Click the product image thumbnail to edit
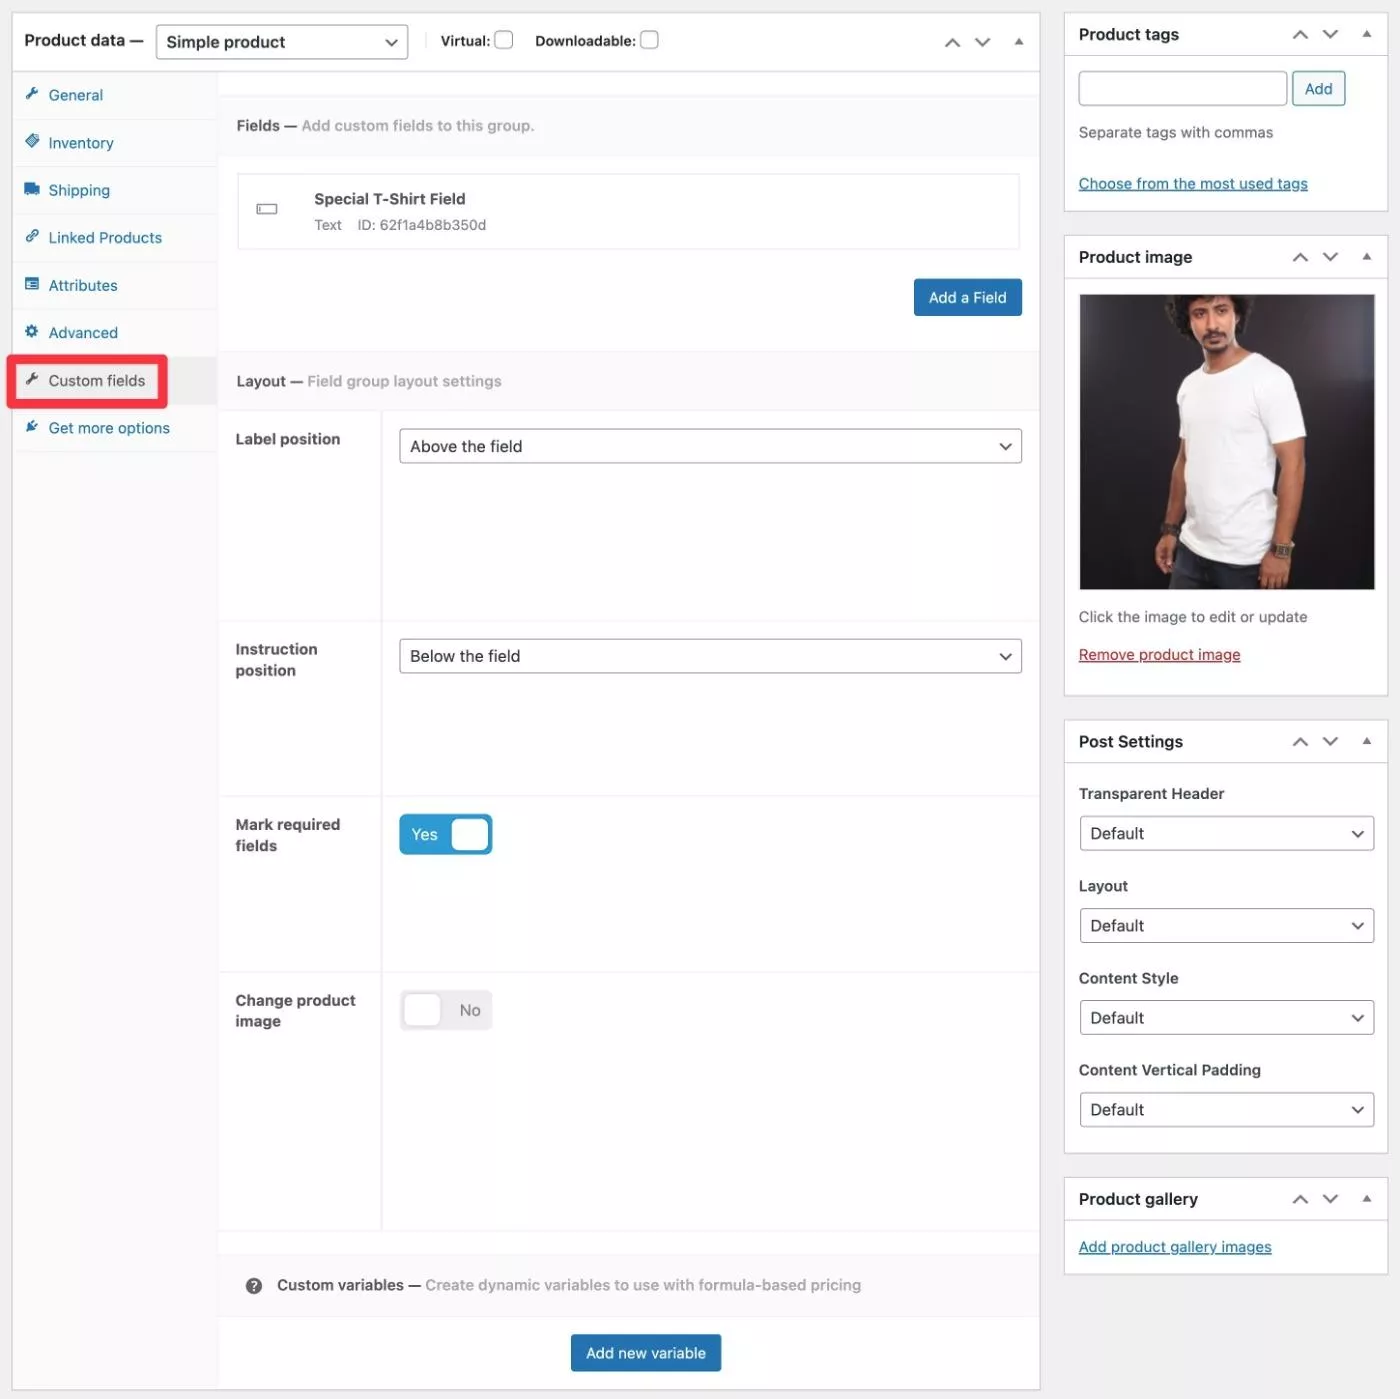The image size is (1400, 1399). pos(1226,441)
